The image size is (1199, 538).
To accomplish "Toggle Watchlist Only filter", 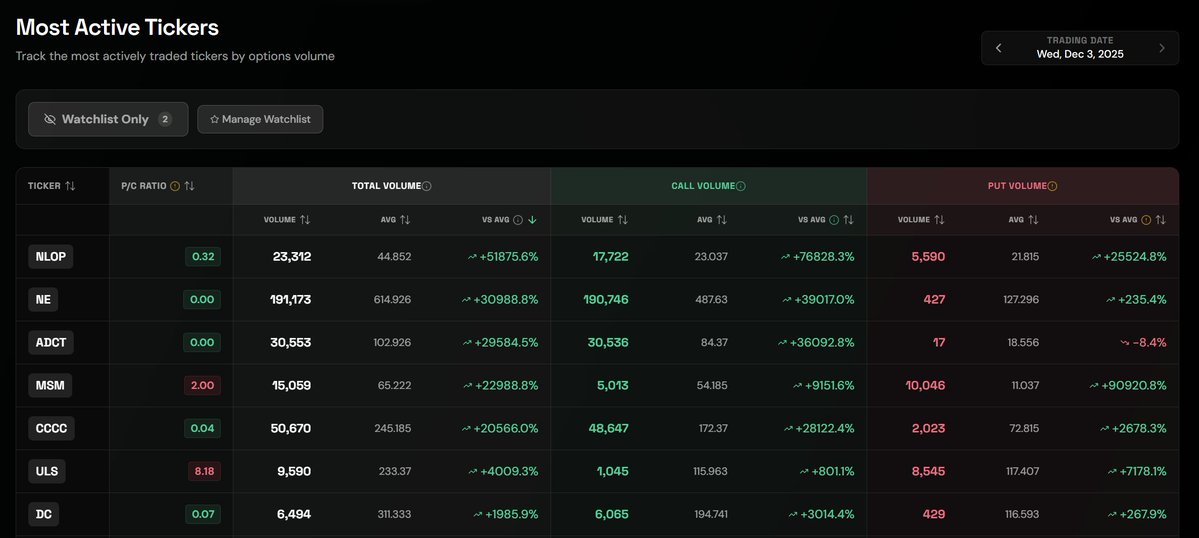I will [108, 119].
